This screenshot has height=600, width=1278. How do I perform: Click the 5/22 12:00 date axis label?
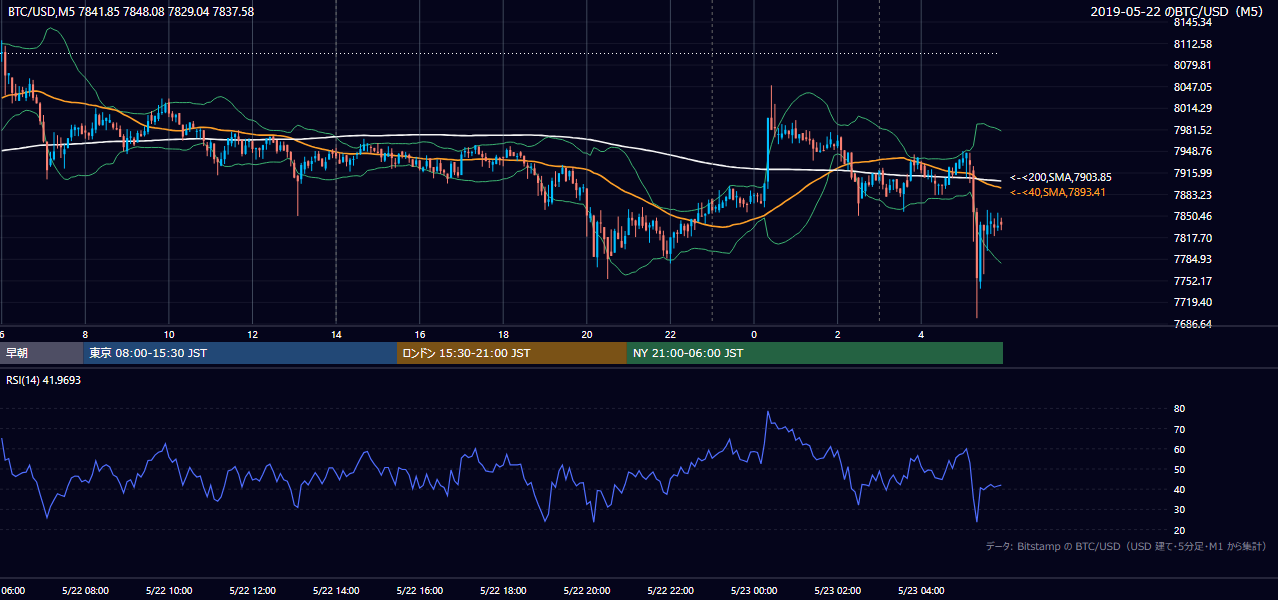[x=252, y=591]
